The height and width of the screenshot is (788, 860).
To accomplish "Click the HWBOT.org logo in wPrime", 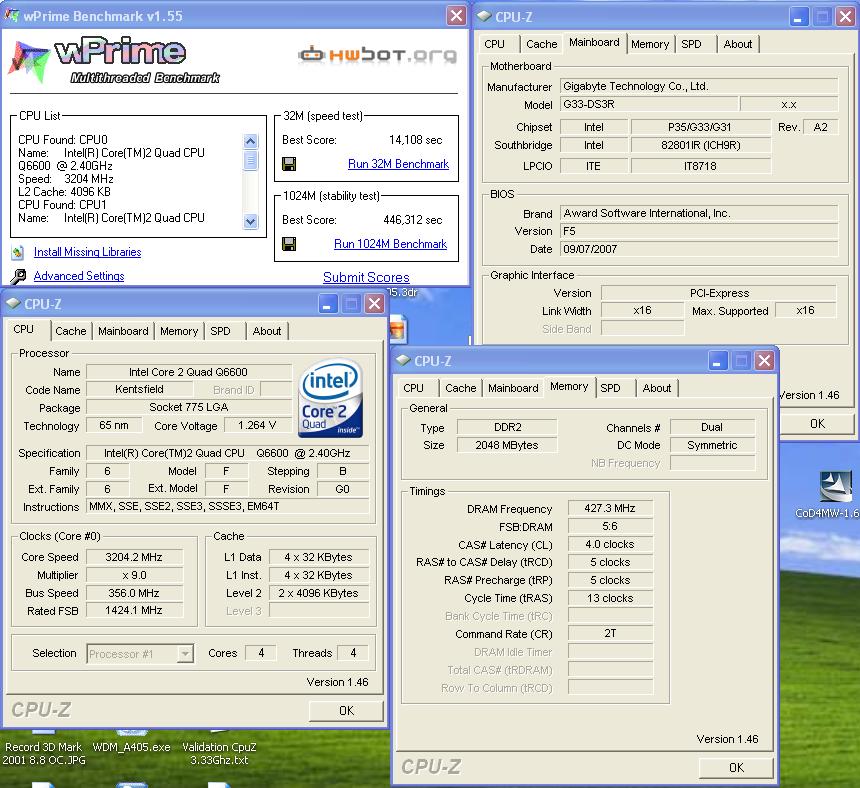I will (377, 55).
